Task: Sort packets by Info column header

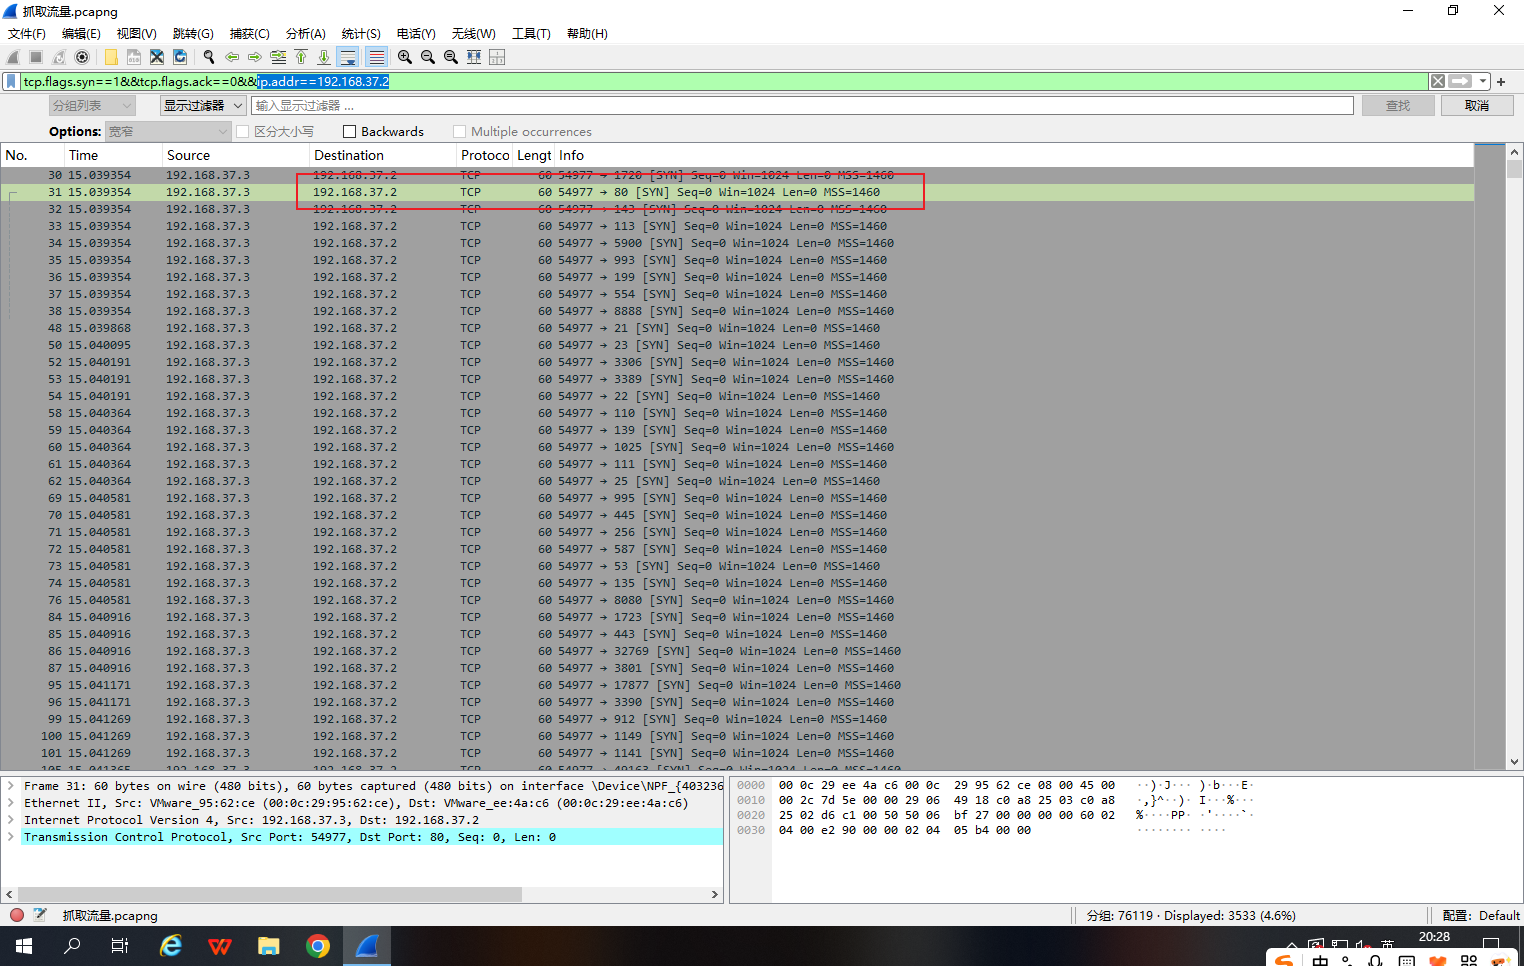Action: tap(1014, 155)
